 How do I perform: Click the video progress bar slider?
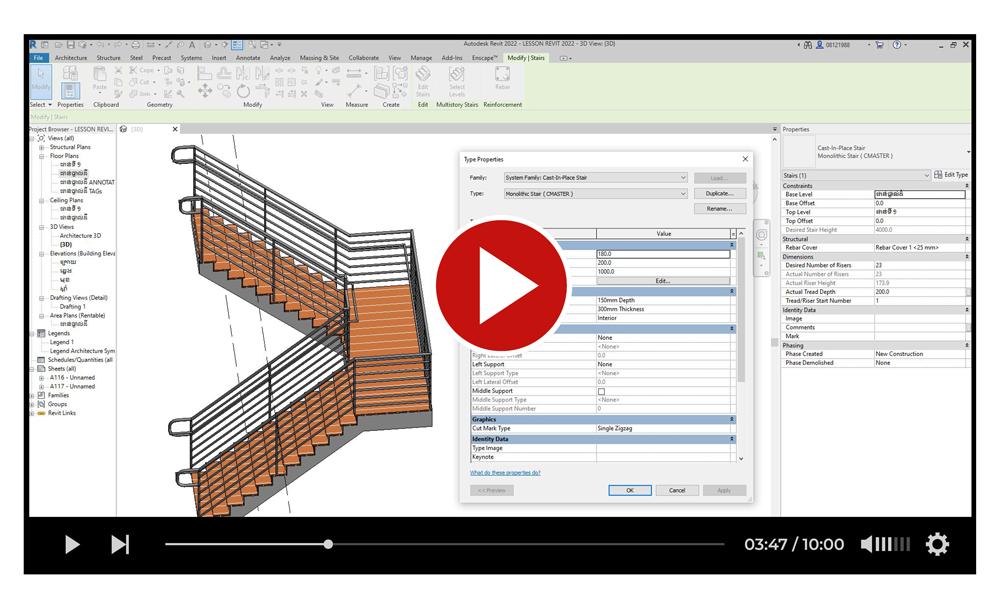328,544
